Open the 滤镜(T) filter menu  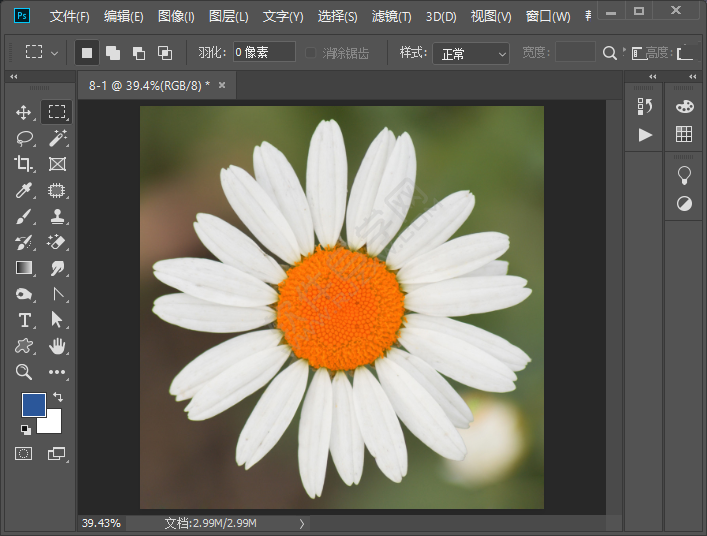pos(391,16)
